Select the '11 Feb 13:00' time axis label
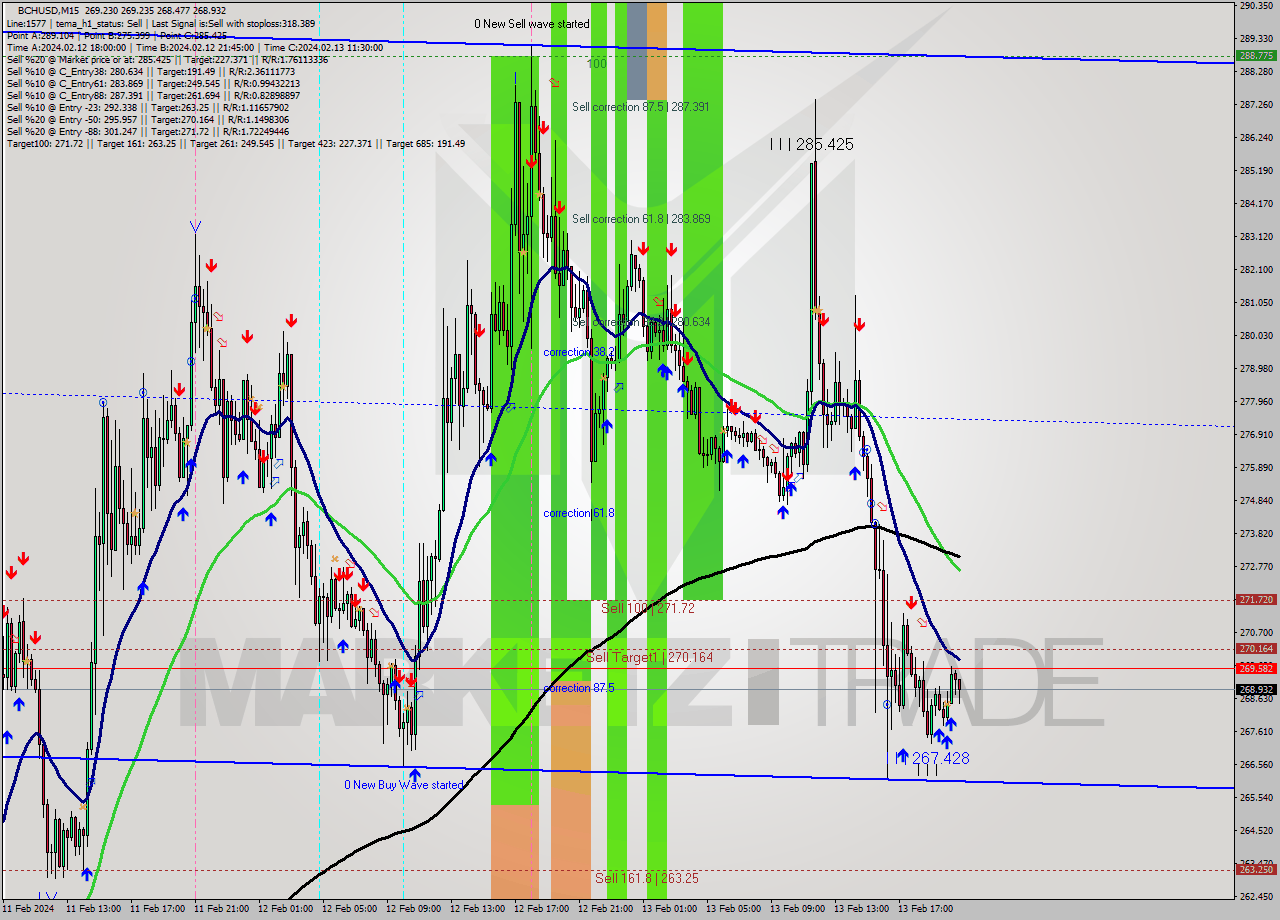 [x=93, y=909]
